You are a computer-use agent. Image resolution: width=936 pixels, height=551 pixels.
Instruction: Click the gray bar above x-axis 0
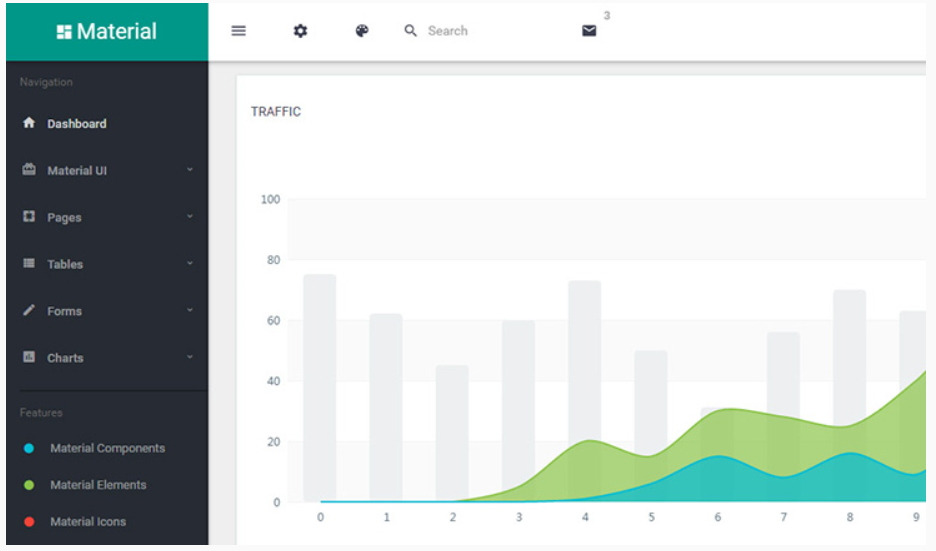[x=320, y=387]
